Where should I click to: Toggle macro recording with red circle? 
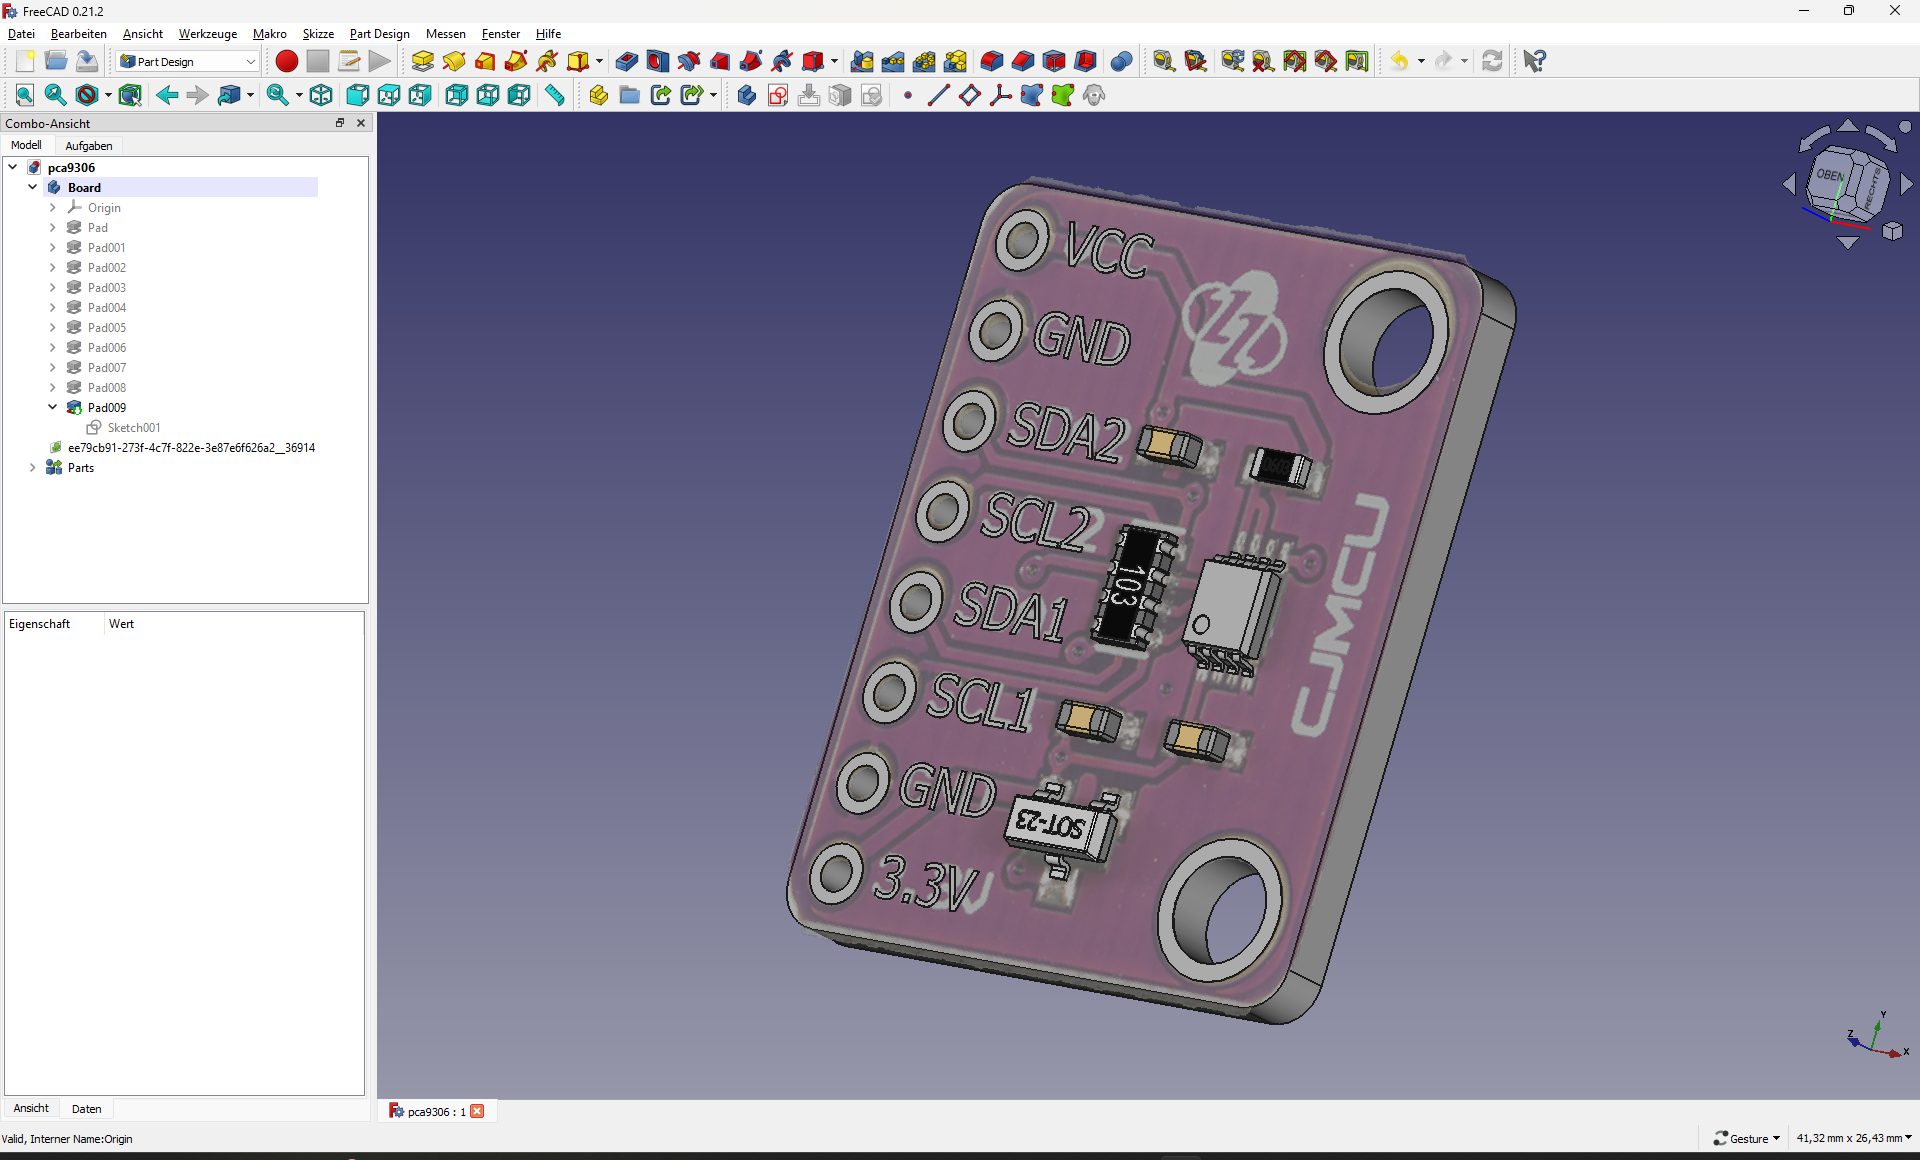point(286,61)
